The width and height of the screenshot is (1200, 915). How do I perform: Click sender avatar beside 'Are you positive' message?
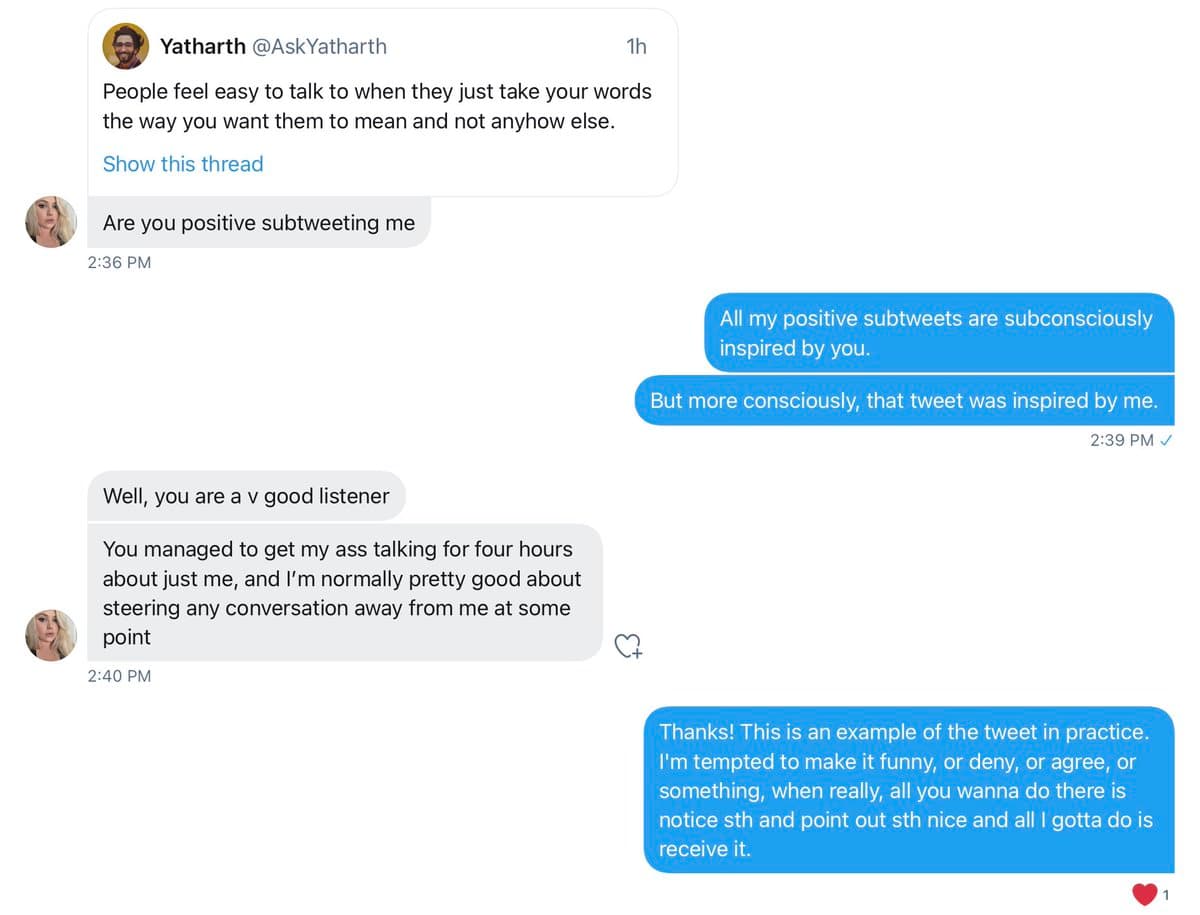tap(51, 221)
